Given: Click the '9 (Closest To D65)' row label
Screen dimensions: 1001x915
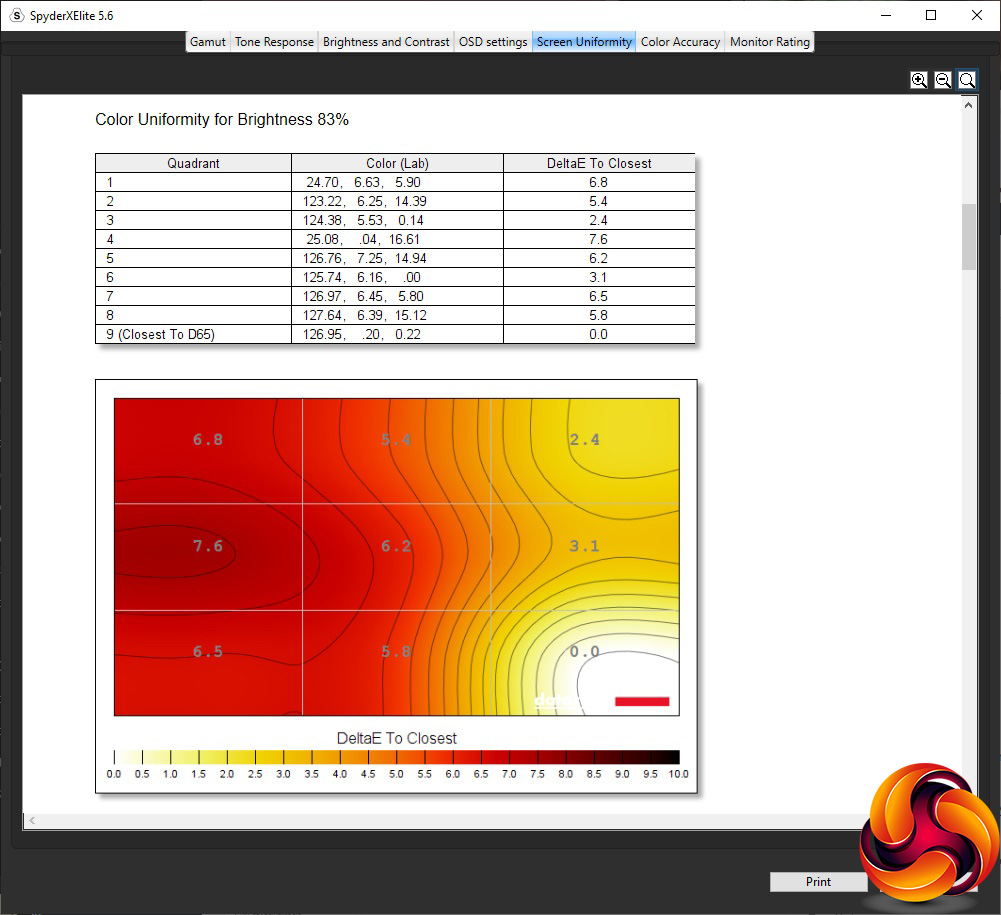Looking at the screenshot, I should point(160,335).
